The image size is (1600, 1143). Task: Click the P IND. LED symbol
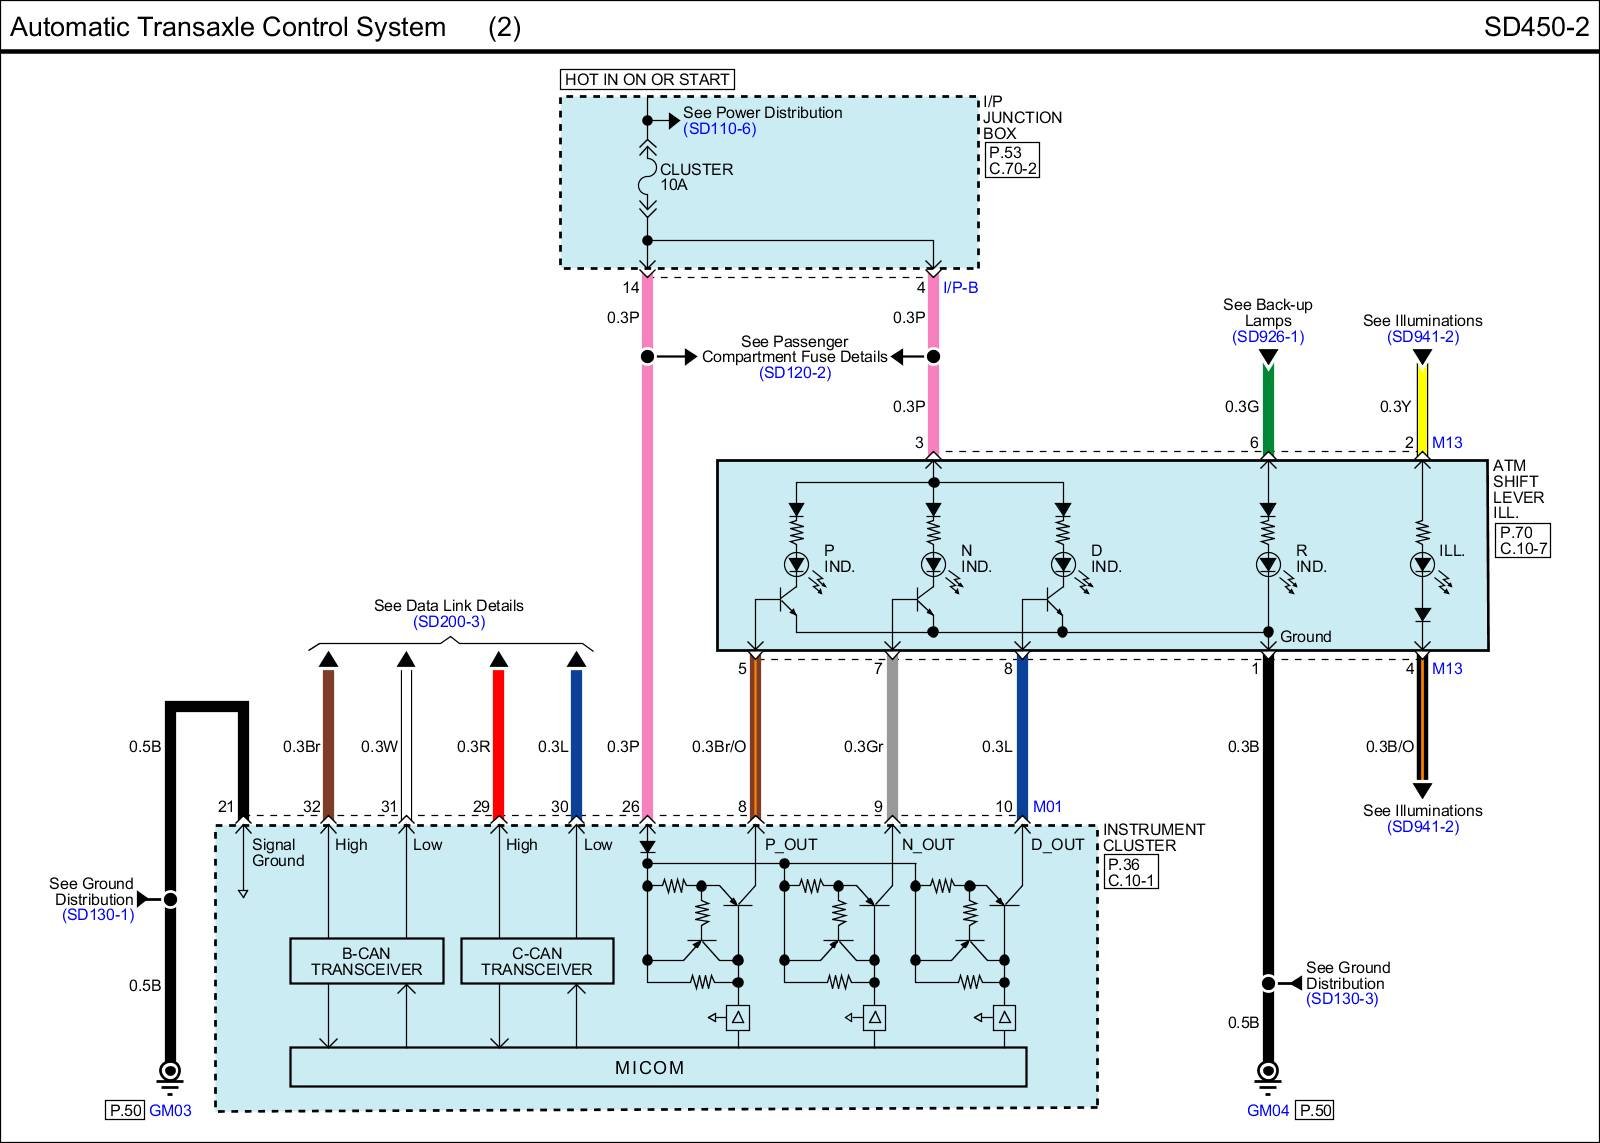(x=796, y=565)
